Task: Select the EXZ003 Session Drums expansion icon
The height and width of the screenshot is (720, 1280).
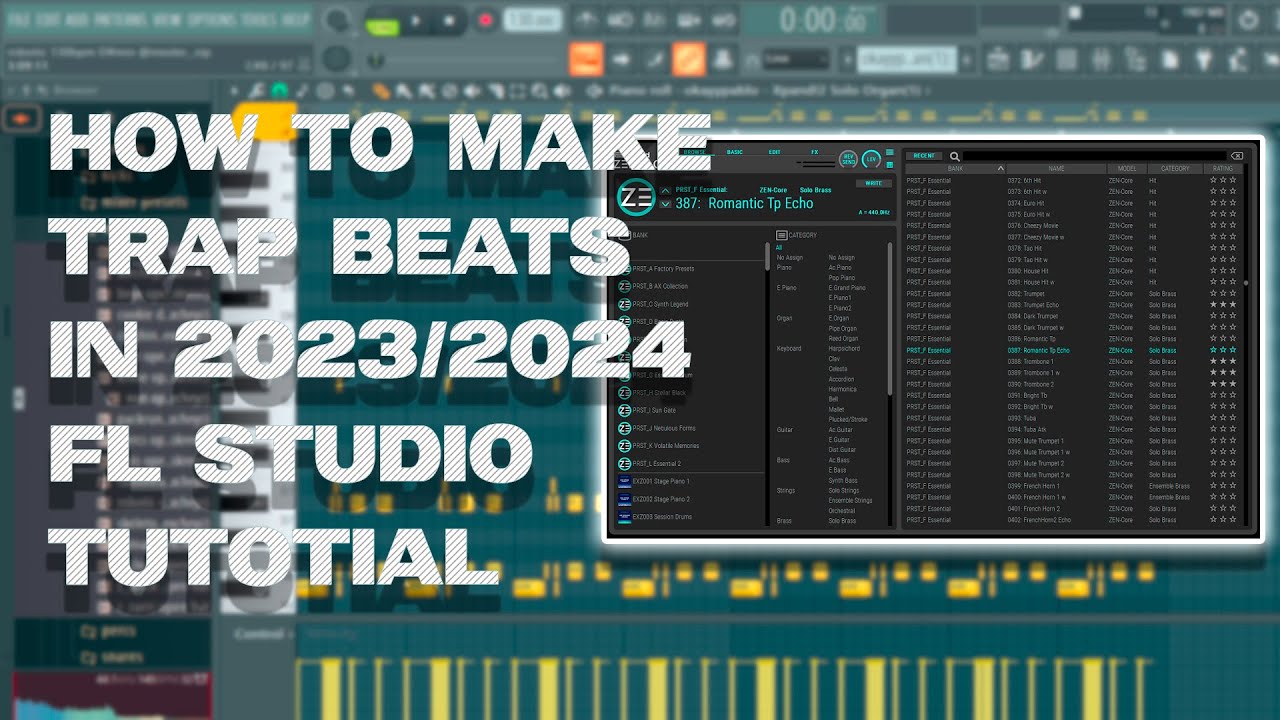Action: (x=624, y=517)
